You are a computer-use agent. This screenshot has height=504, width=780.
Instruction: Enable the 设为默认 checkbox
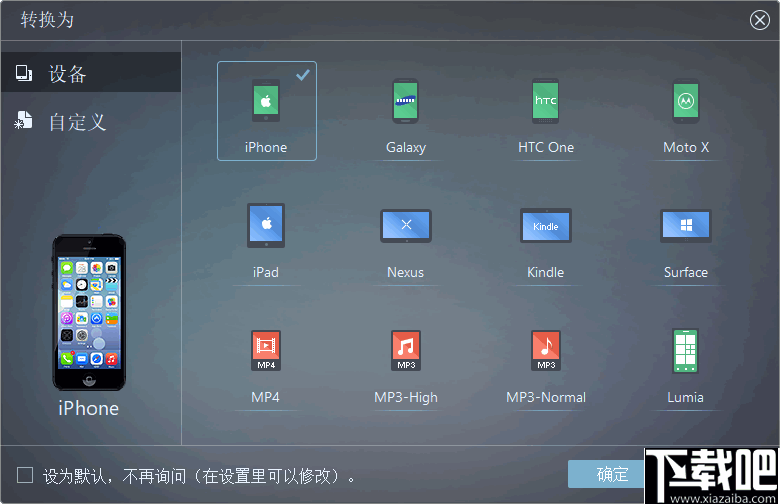25,475
